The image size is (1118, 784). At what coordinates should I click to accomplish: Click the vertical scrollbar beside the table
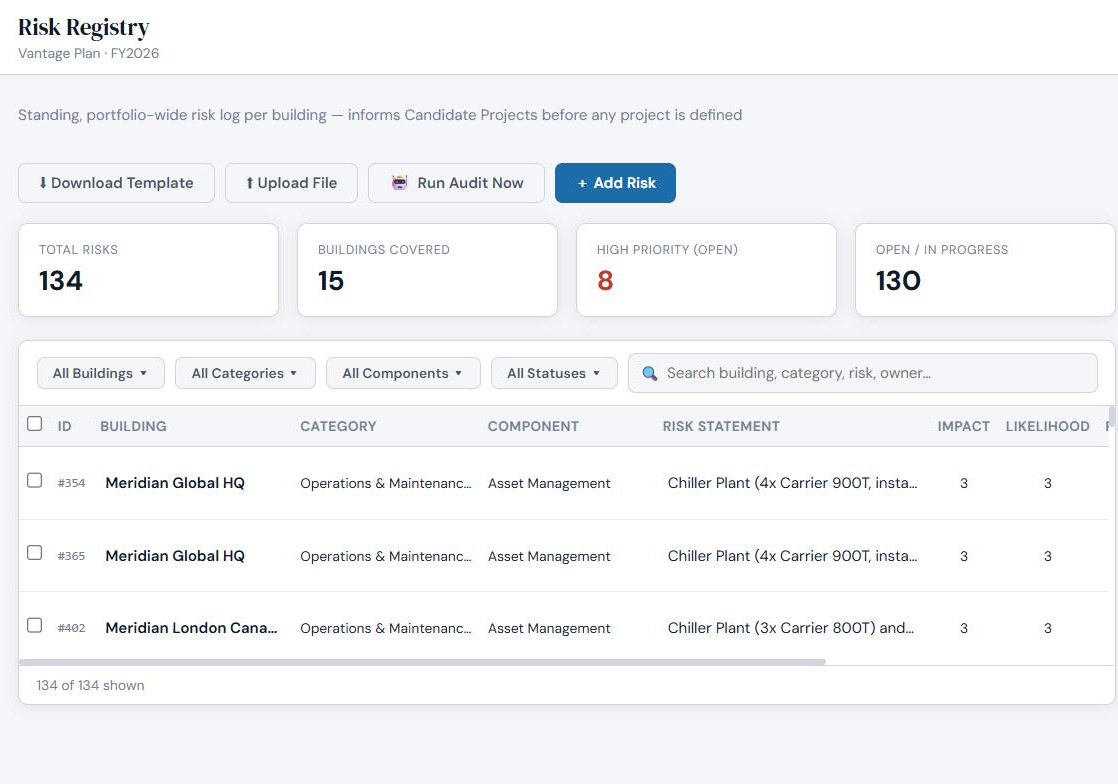coord(1112,417)
